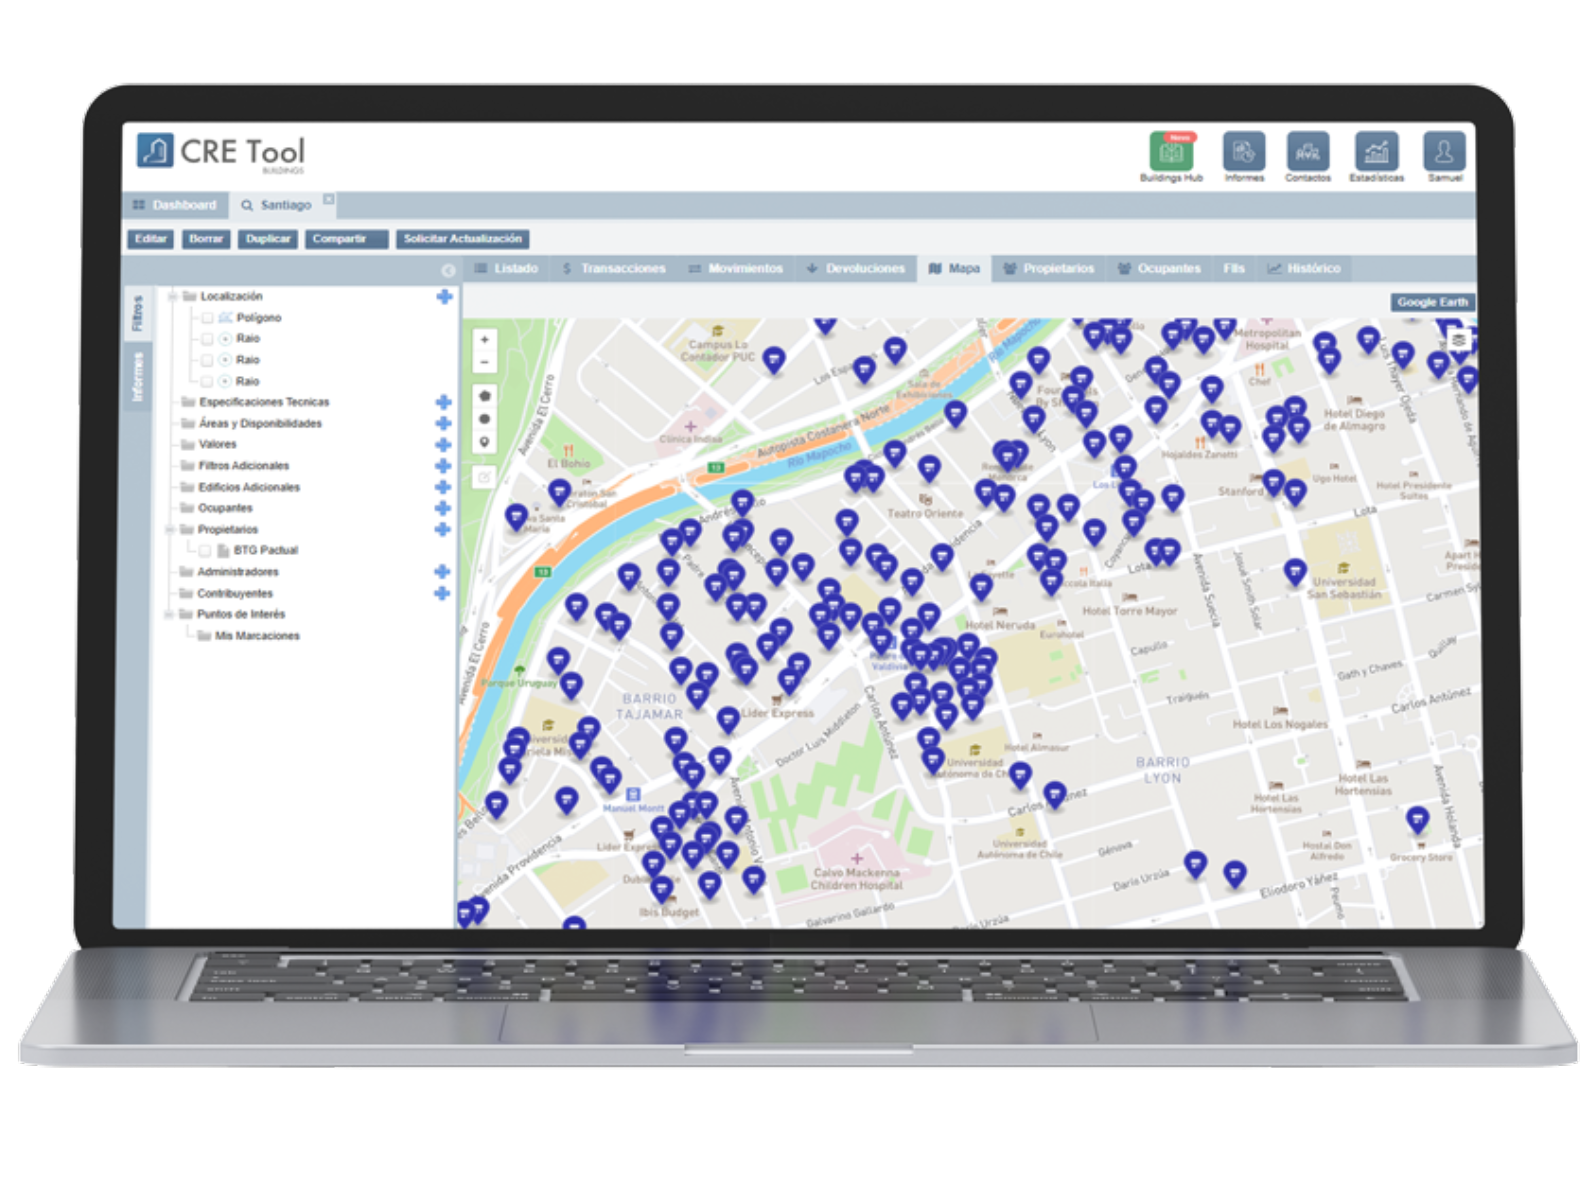Click the Duplicar button
1596x1194 pixels.
click(268, 239)
